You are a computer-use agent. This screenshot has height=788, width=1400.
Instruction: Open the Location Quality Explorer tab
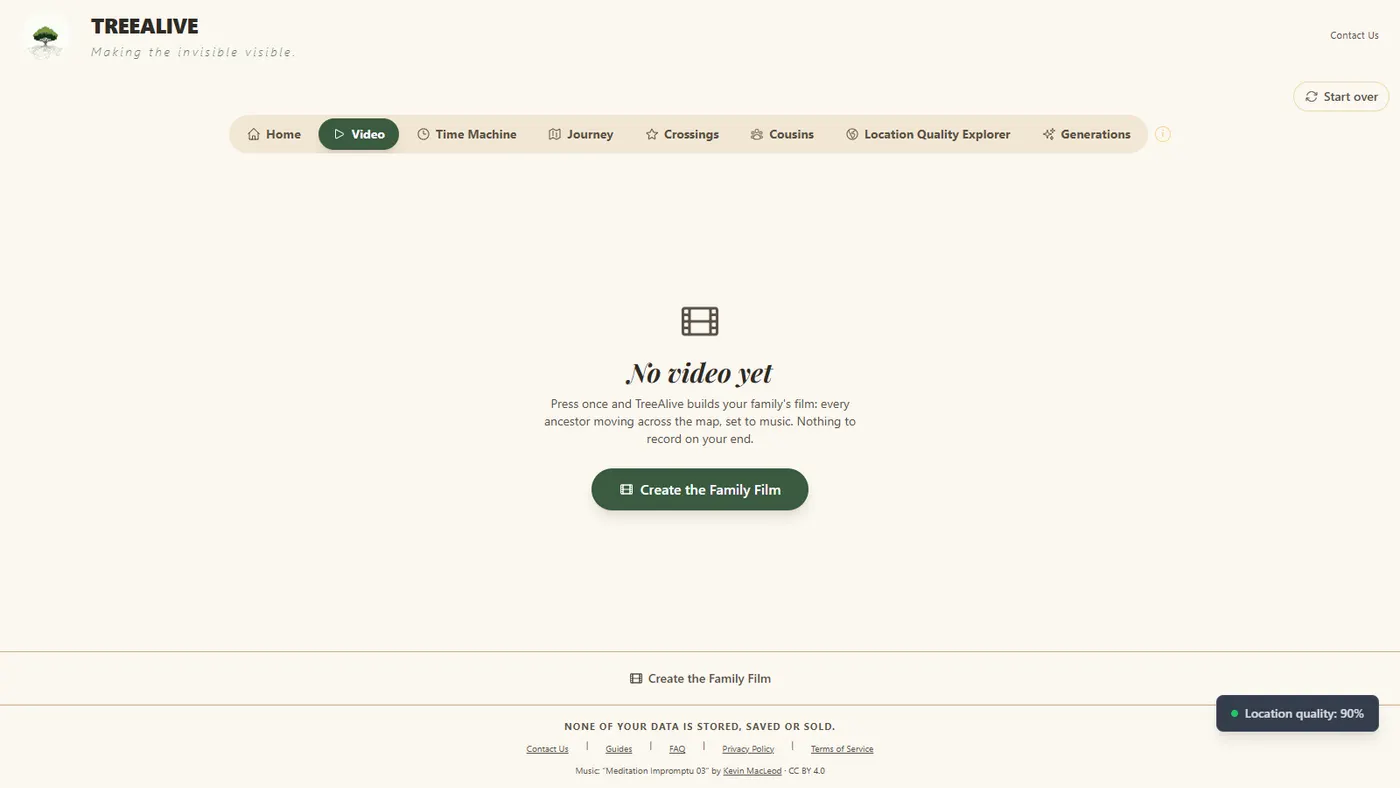[928, 134]
